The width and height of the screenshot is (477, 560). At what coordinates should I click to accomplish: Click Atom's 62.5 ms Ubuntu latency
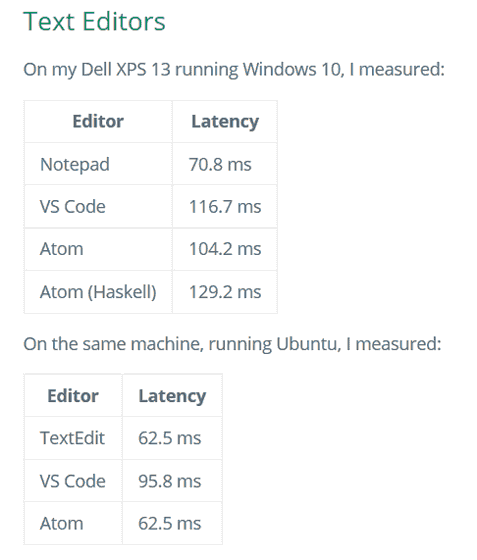[170, 524]
